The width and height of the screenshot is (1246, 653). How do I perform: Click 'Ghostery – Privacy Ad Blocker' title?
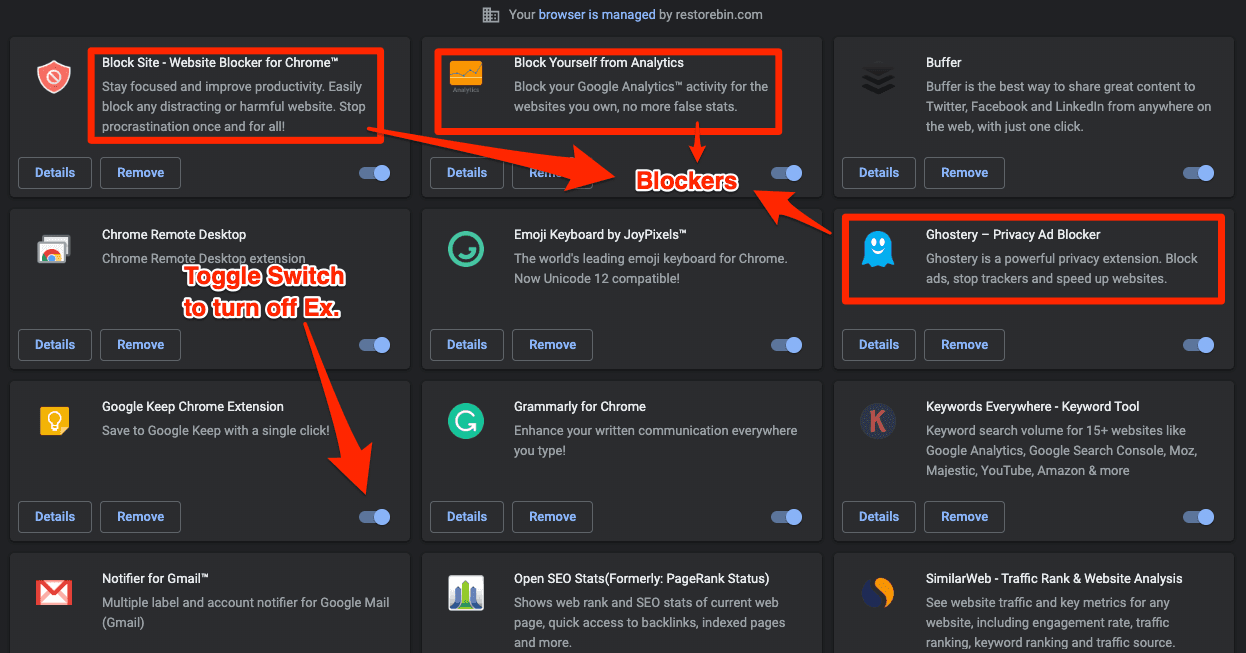click(x=1013, y=235)
